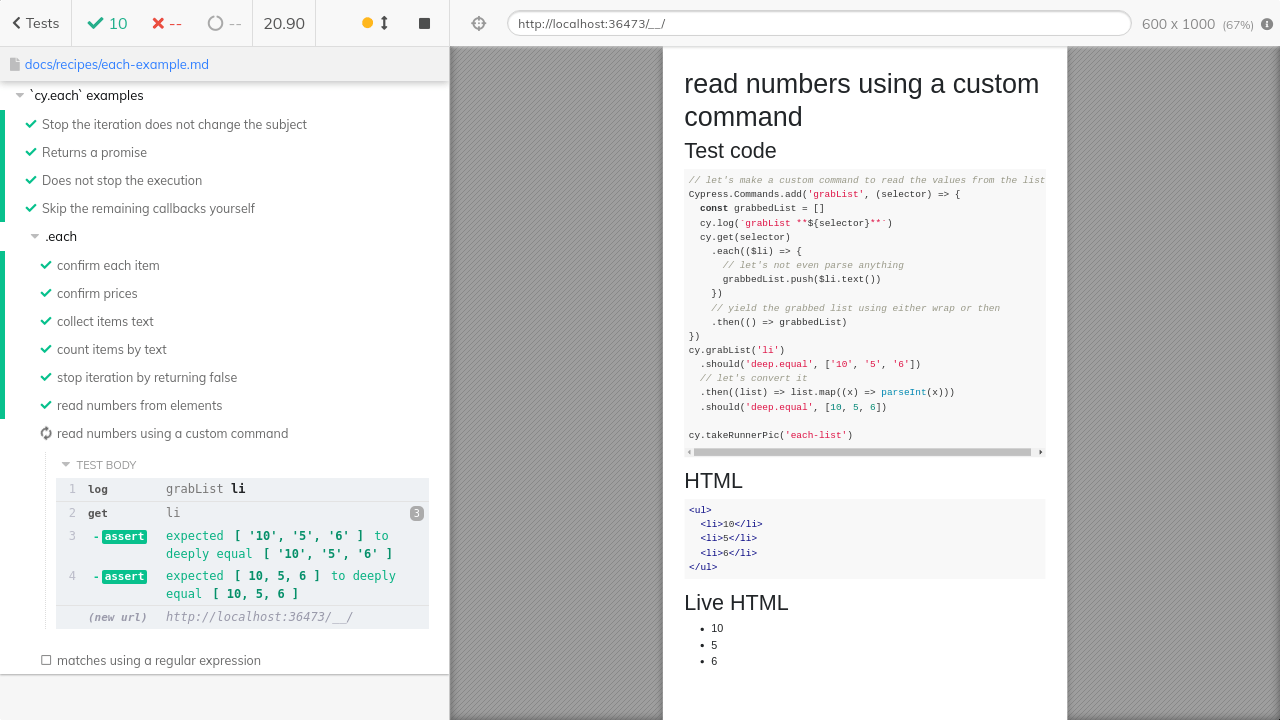The width and height of the screenshot is (1280, 720).
Task: Click the horizontal scrollbar under the test code
Action: pos(860,452)
